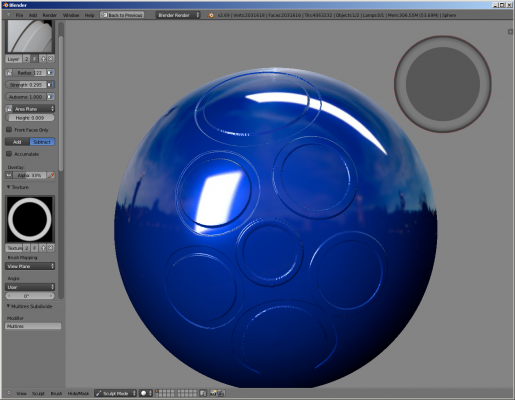Viewport: 515px width, 400px height.
Task: Collapse the Multires Subdivide panel
Action: tap(8, 306)
